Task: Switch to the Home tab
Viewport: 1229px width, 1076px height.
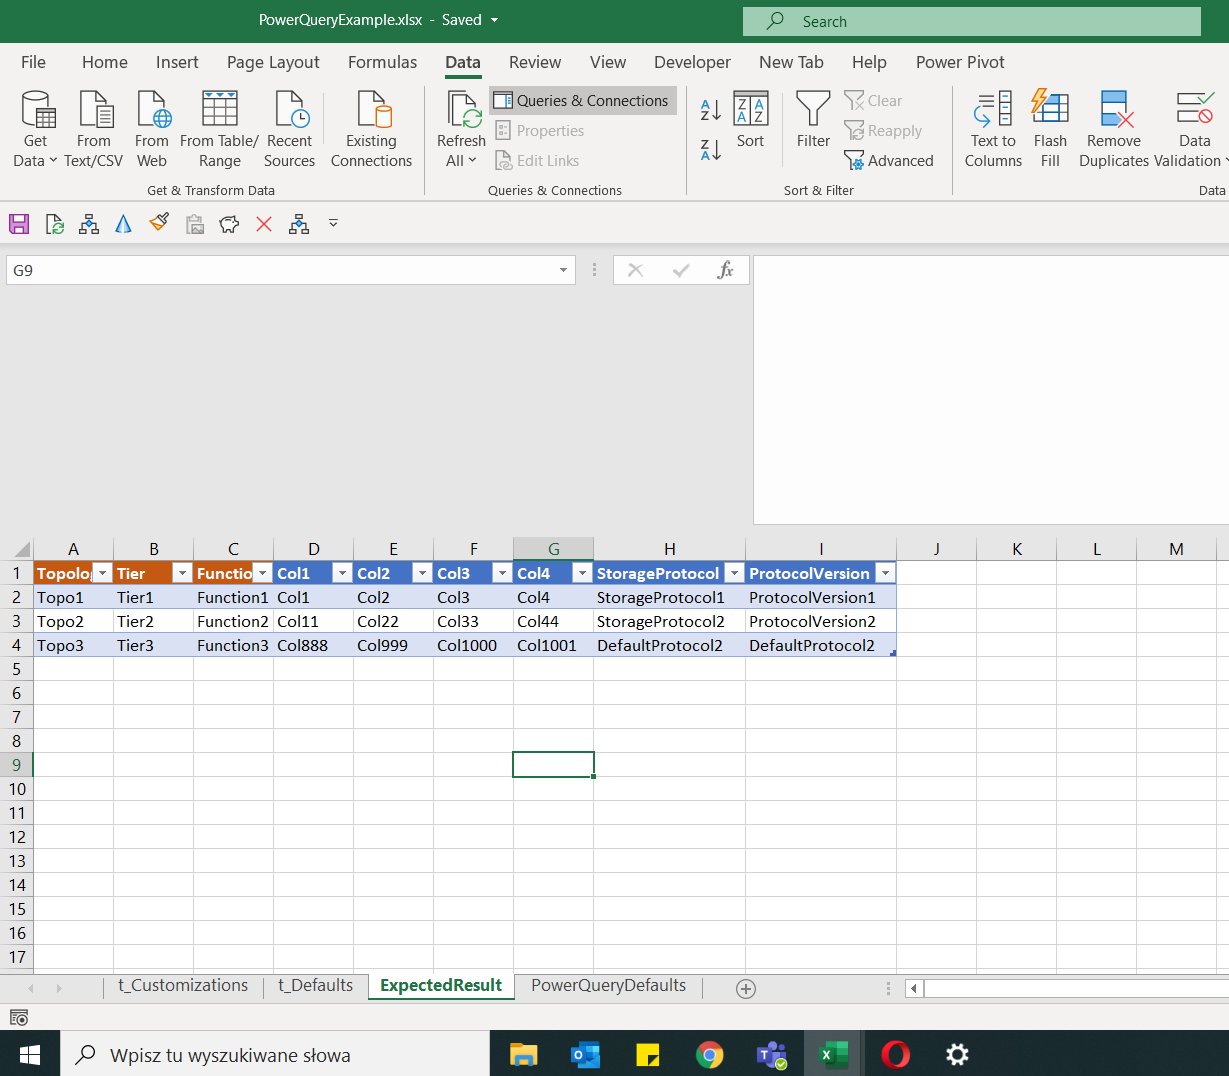Action: (105, 62)
